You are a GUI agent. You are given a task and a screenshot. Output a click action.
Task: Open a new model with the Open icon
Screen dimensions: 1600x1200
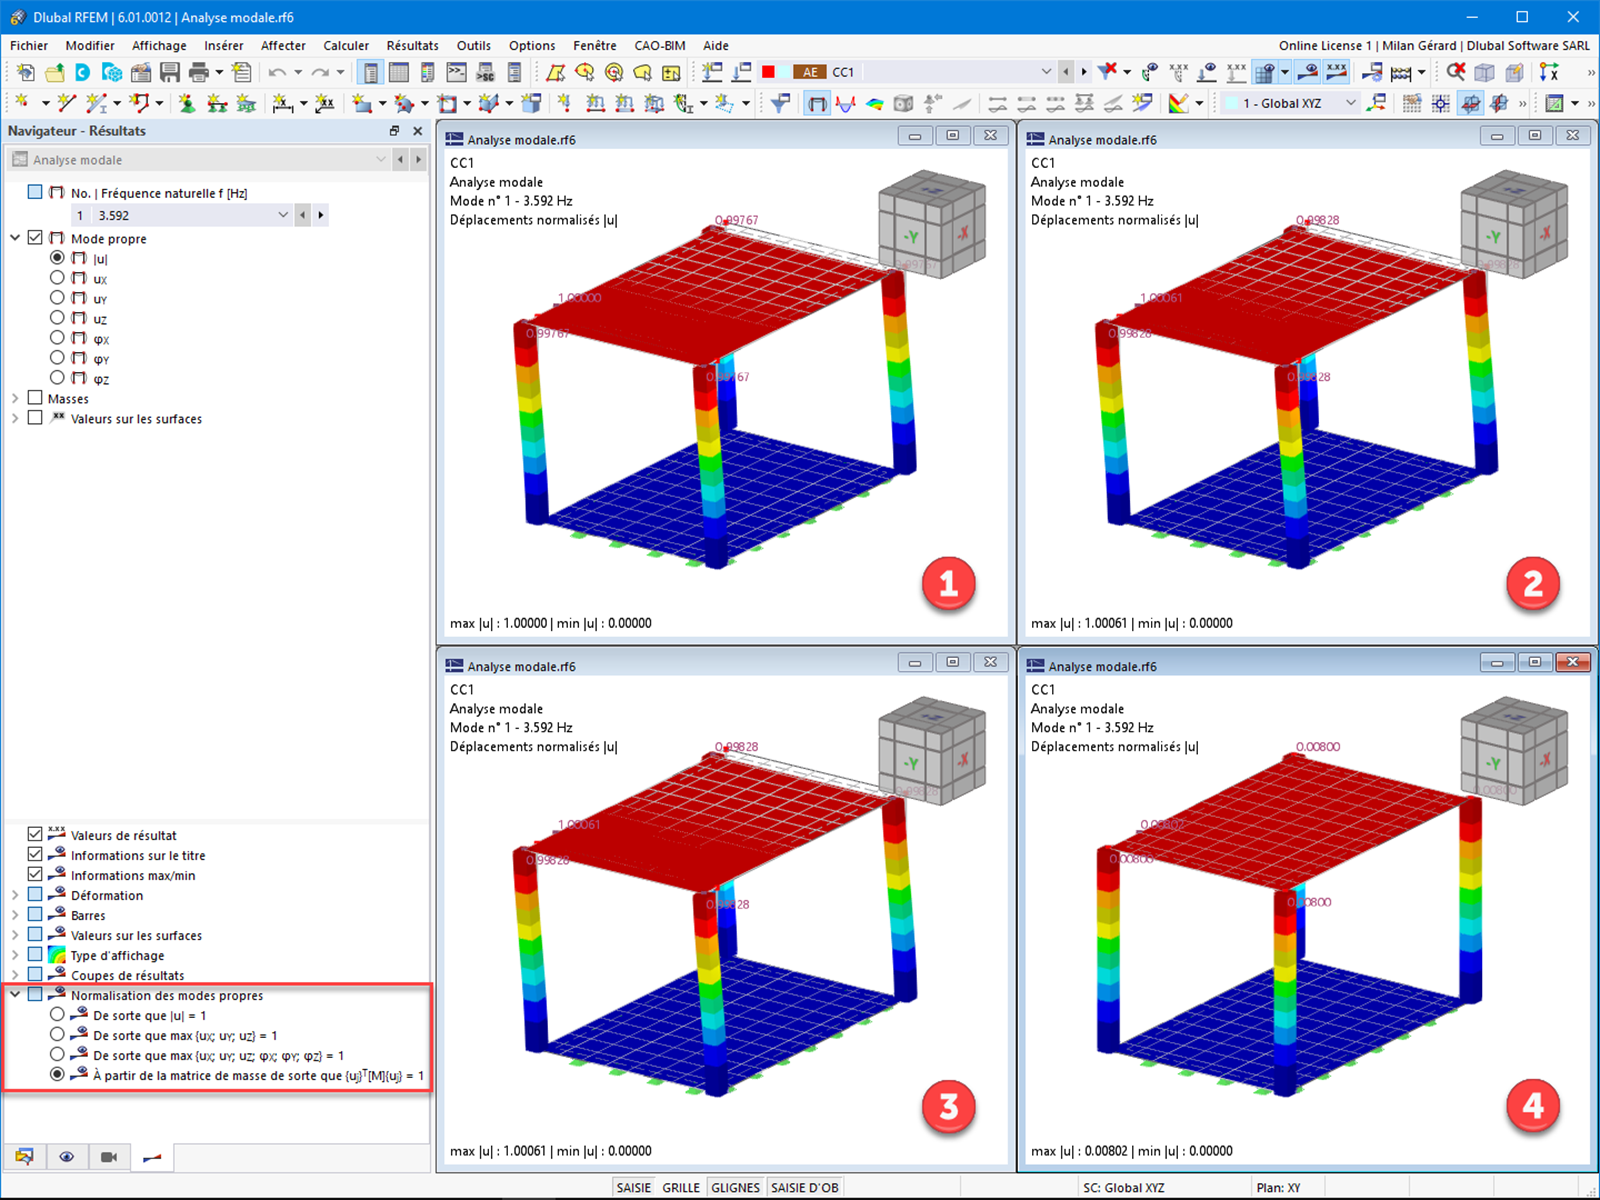click(55, 72)
